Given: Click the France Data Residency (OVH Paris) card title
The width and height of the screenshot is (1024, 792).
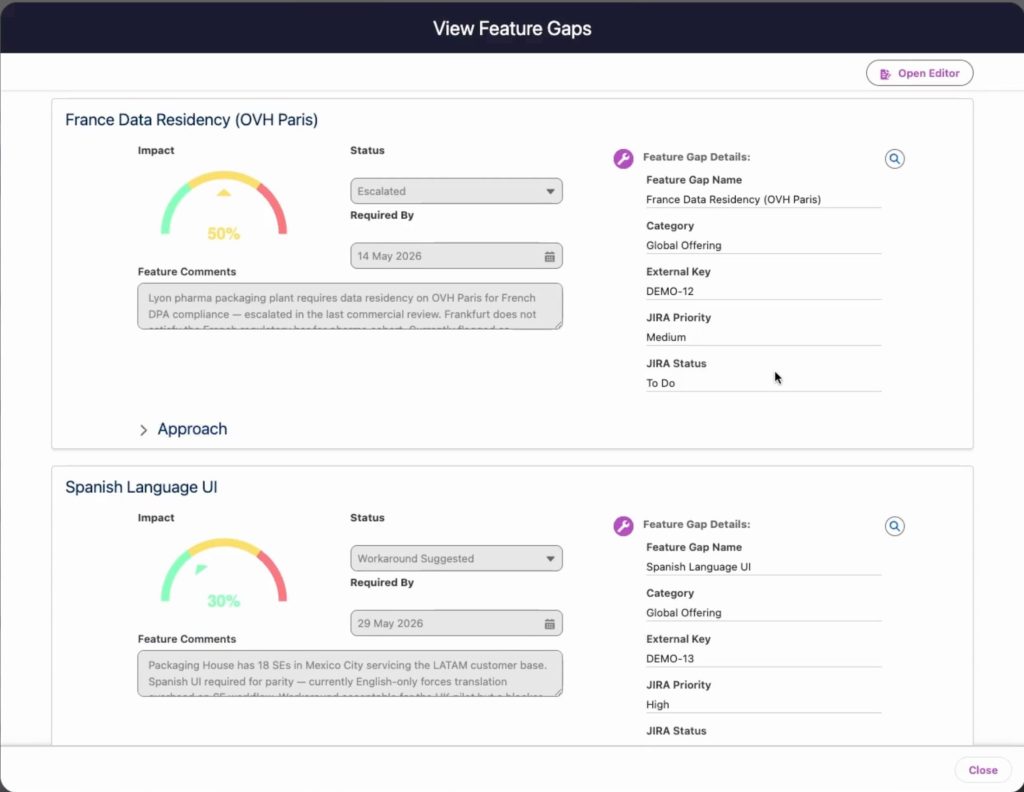Looking at the screenshot, I should pos(191,120).
